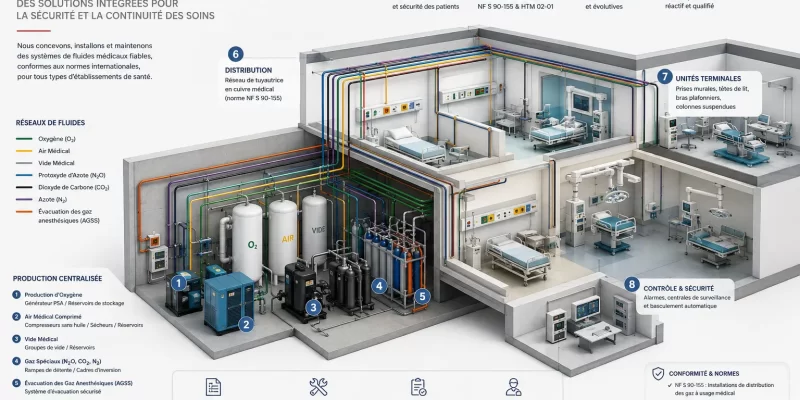Click the Protoxyde d'Azote (N2O) legend label
This screenshot has height=400, width=800.
click(x=71, y=175)
